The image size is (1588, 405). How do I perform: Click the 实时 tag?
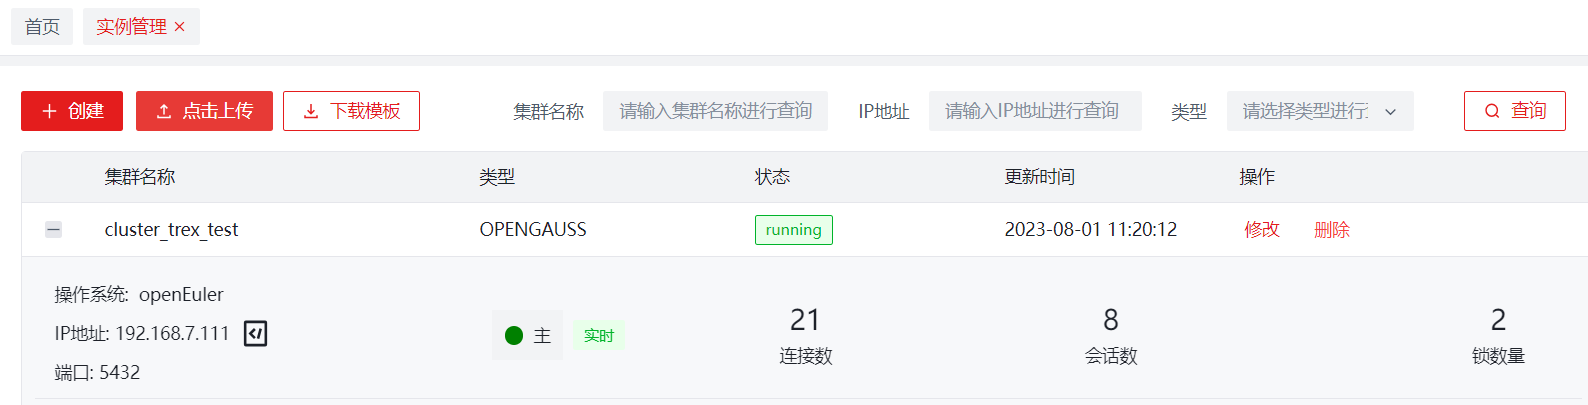click(599, 336)
